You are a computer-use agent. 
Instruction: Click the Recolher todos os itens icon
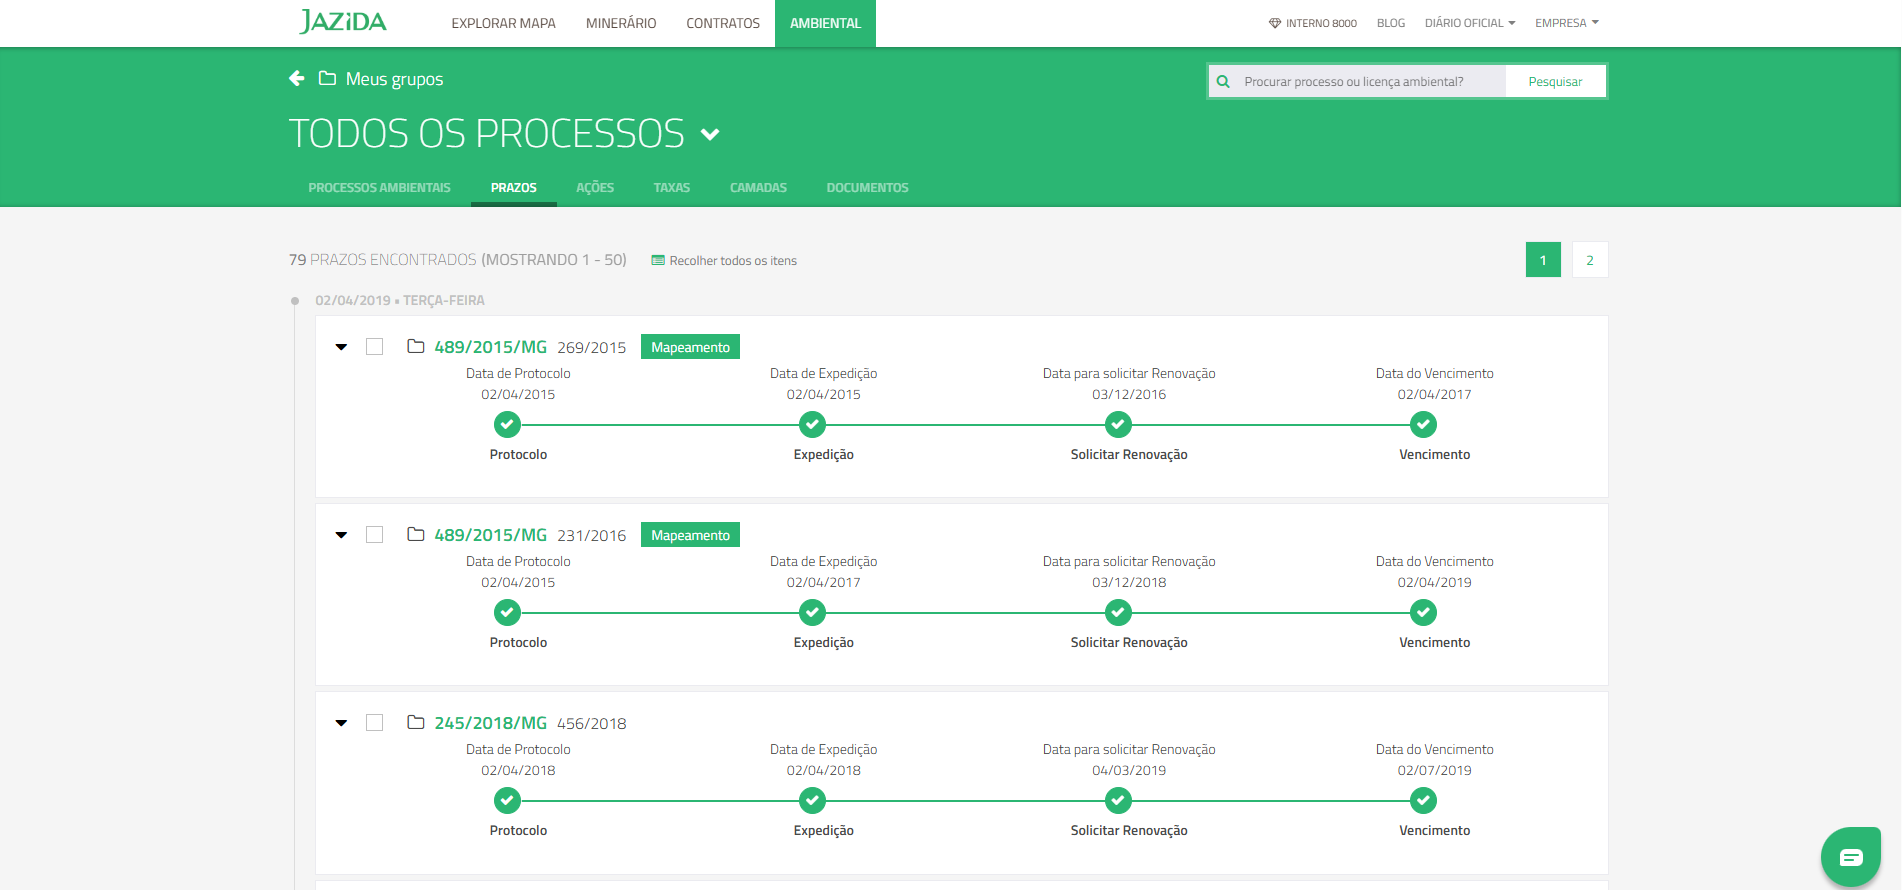click(658, 261)
